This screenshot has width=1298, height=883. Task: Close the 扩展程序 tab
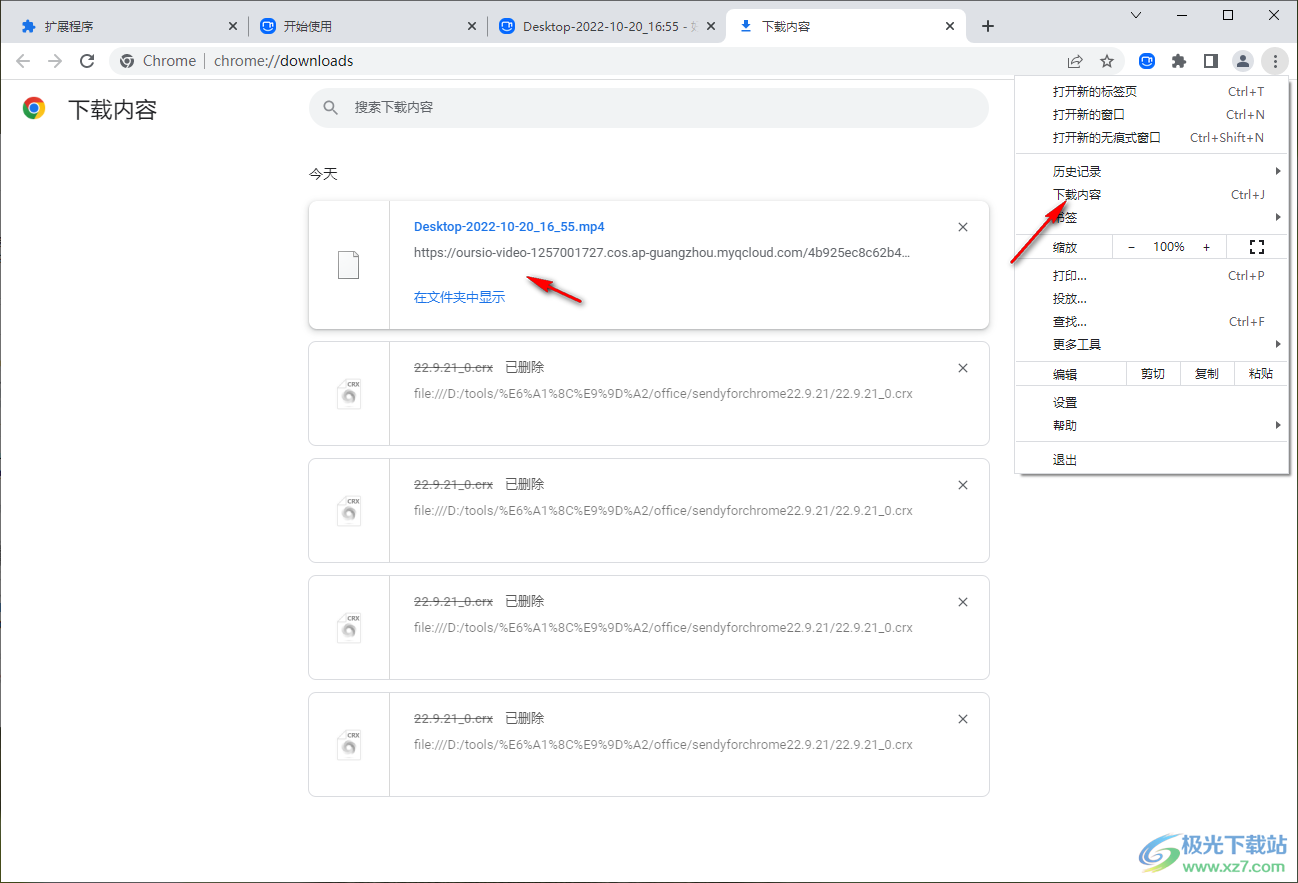(x=233, y=26)
